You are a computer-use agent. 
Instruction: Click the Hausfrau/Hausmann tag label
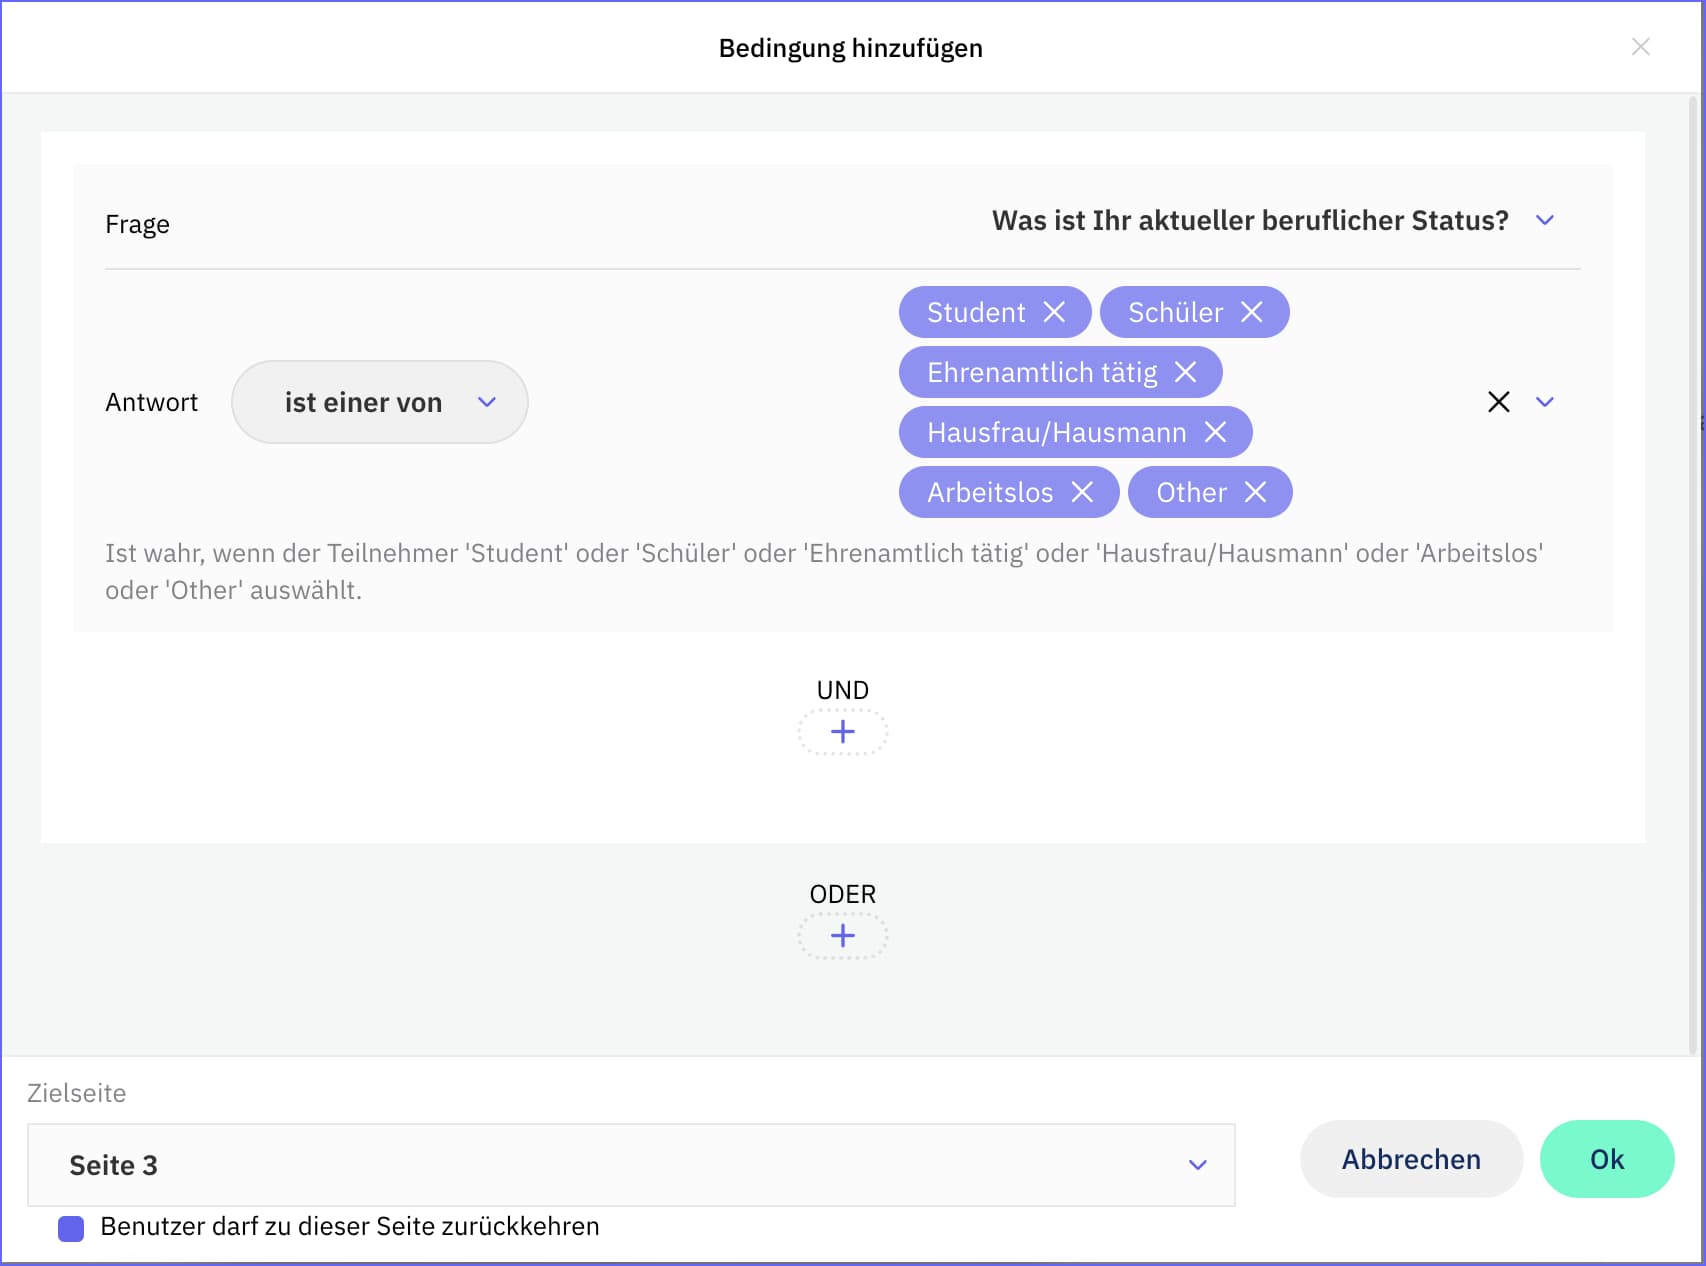[1057, 433]
